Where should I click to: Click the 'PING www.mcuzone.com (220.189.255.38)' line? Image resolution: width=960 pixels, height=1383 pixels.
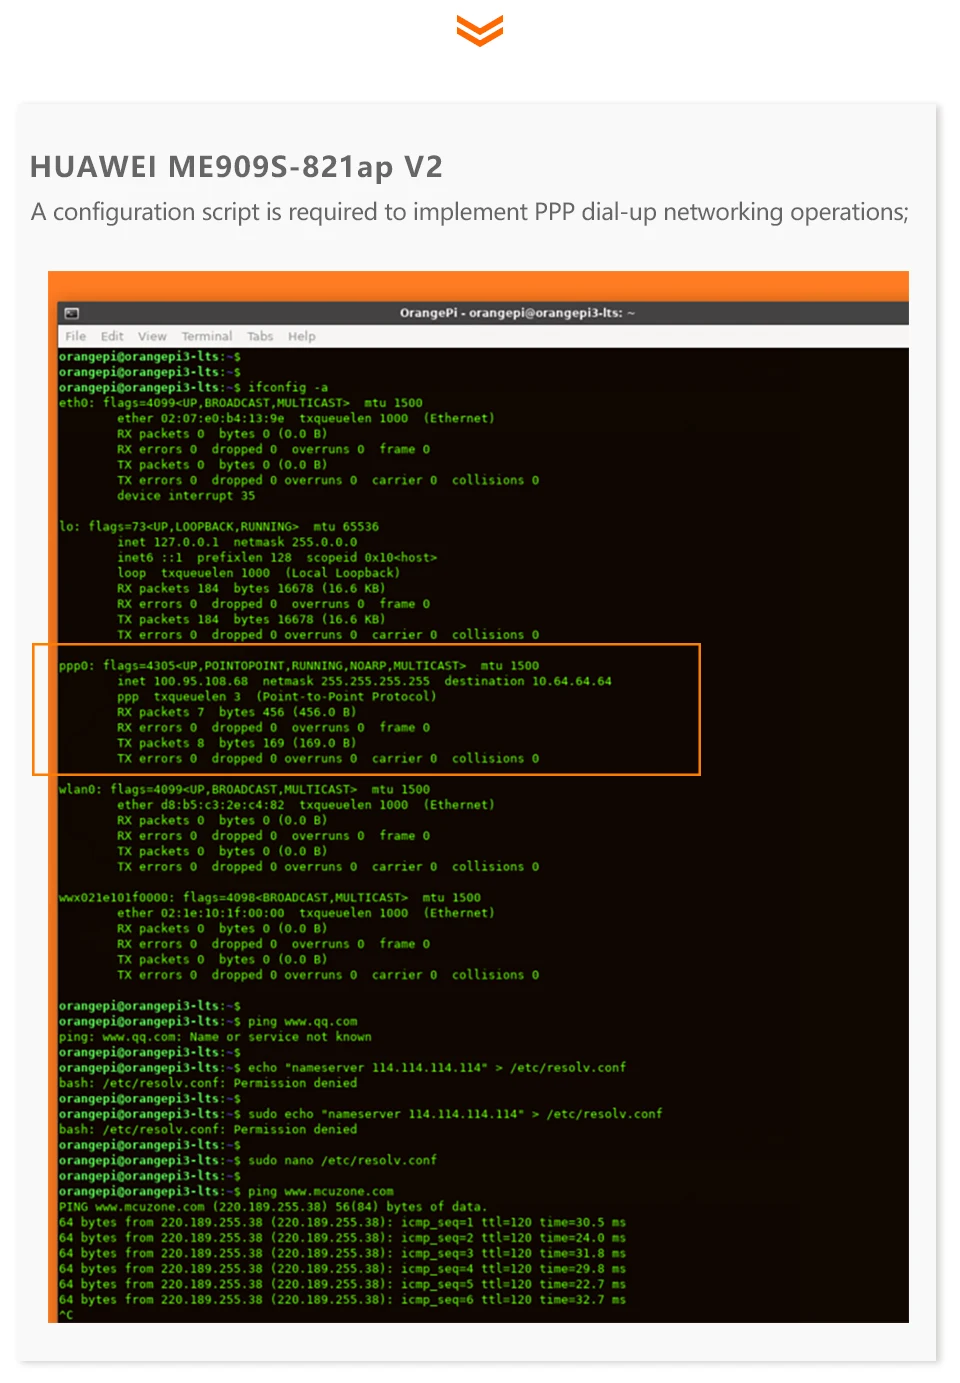pyautogui.click(x=272, y=1207)
